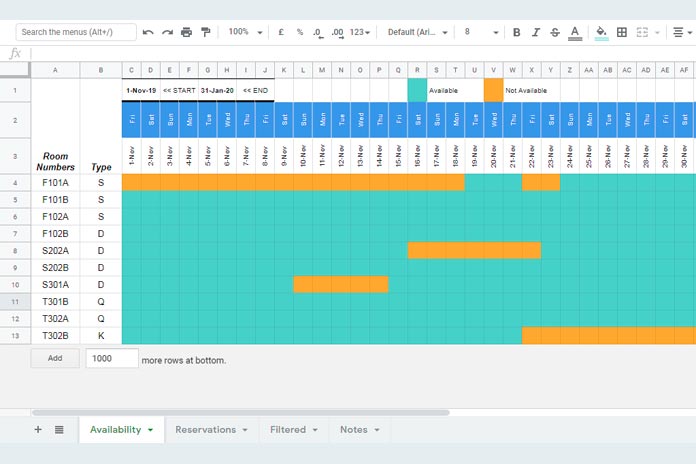Apply strikethrough formatting
Viewport: 696px width, 464px height.
click(555, 32)
